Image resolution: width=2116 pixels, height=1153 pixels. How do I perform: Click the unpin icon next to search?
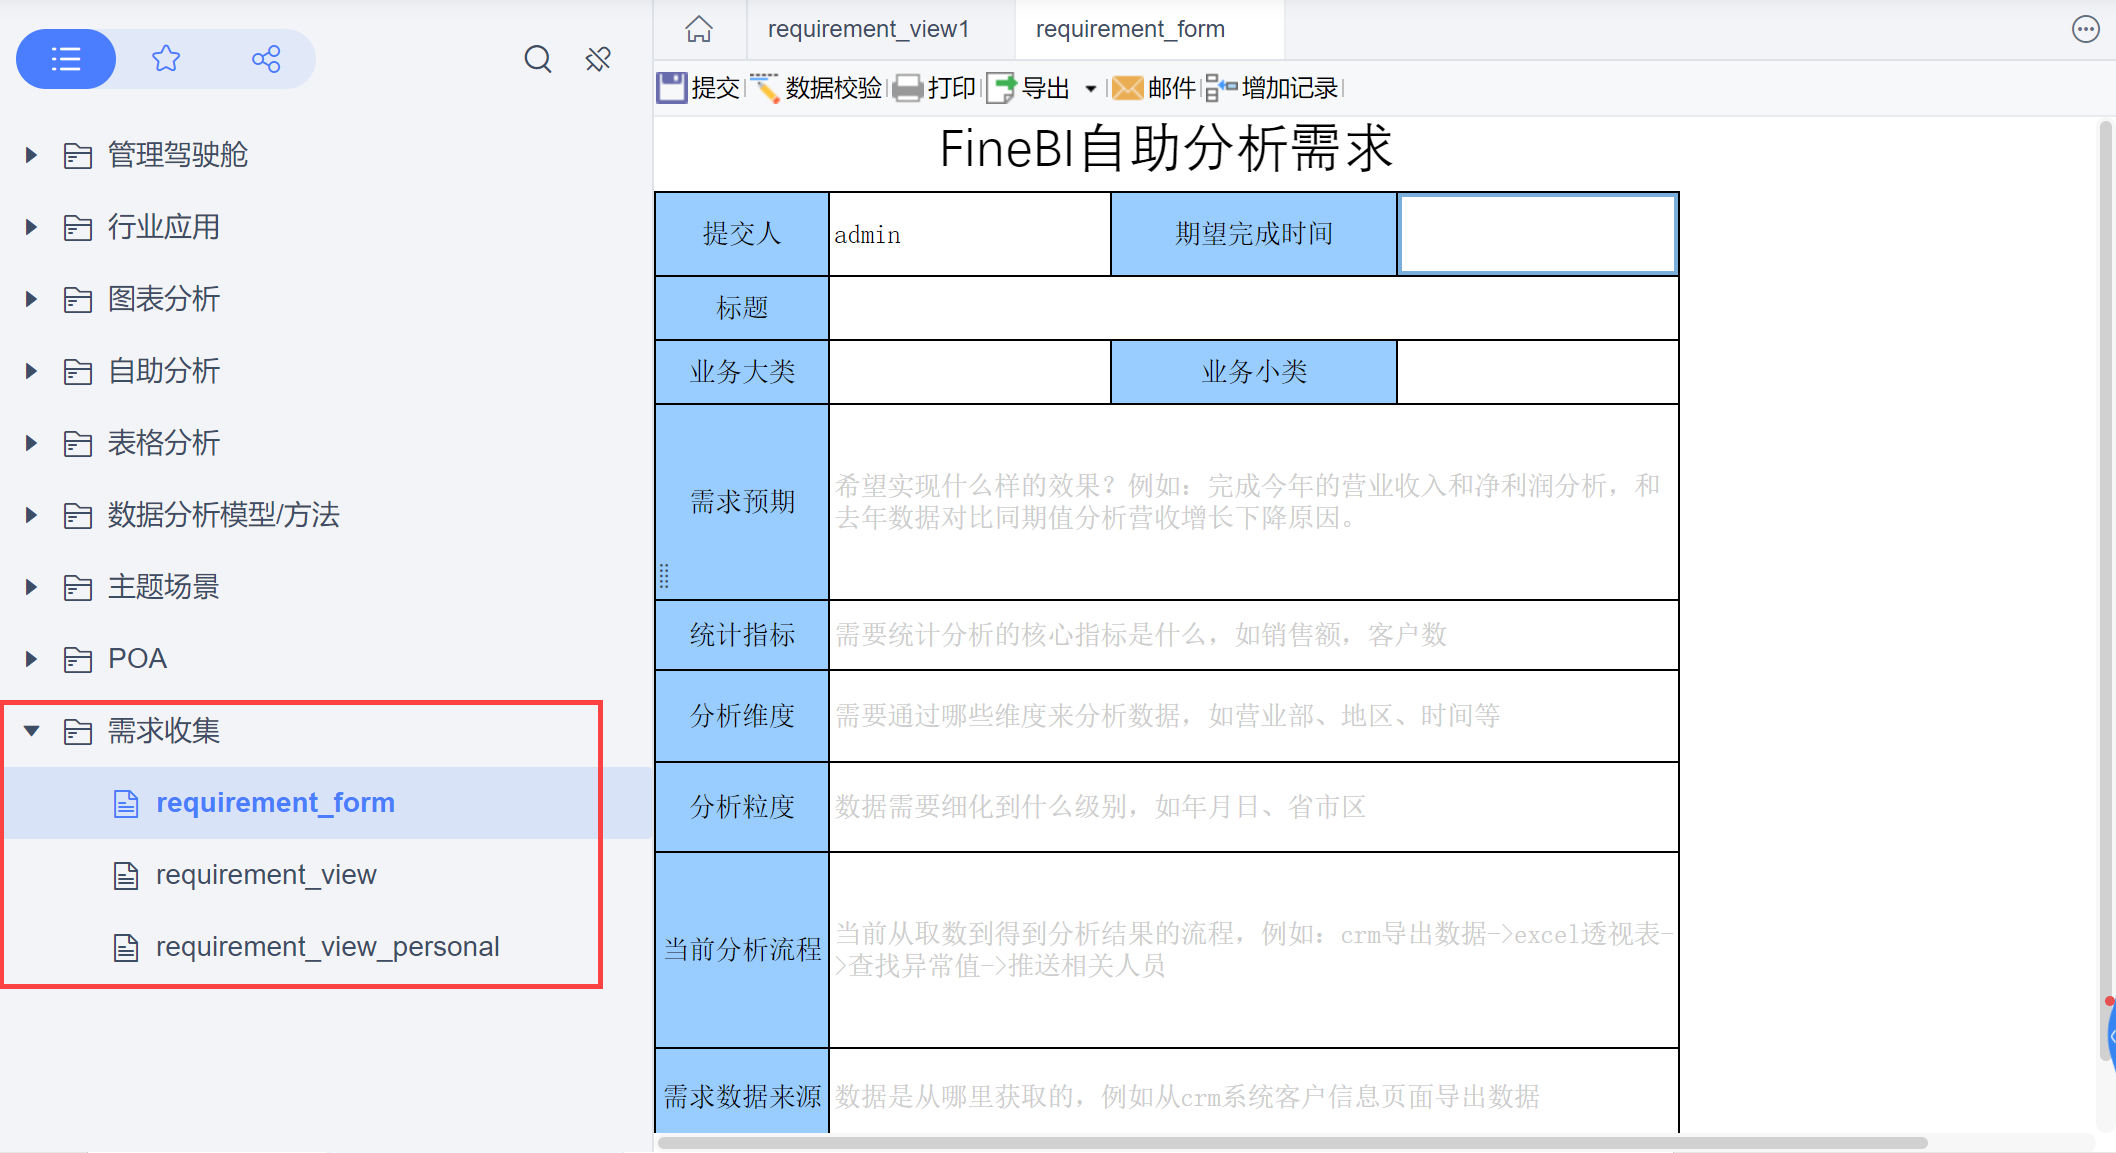point(597,59)
